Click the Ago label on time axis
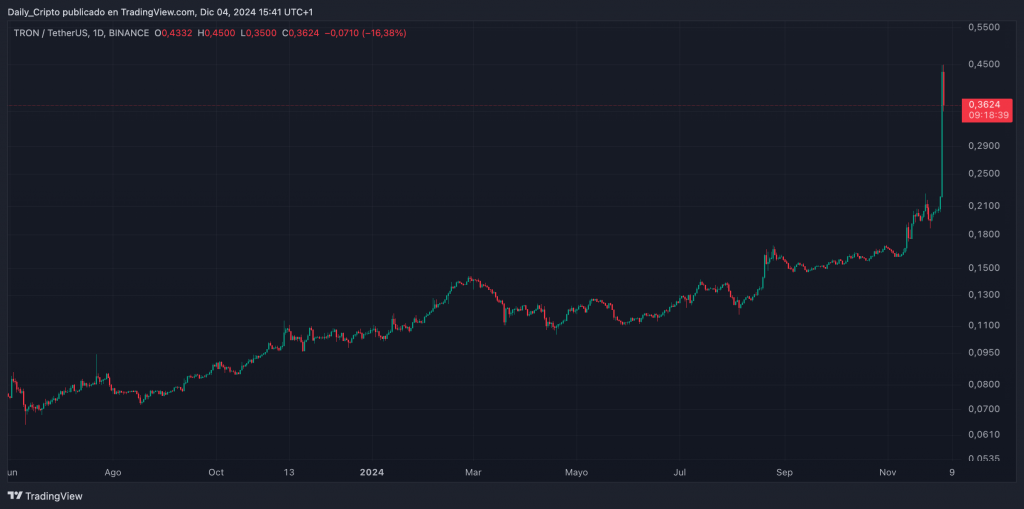Viewport: 1024px width, 509px height. click(113, 472)
